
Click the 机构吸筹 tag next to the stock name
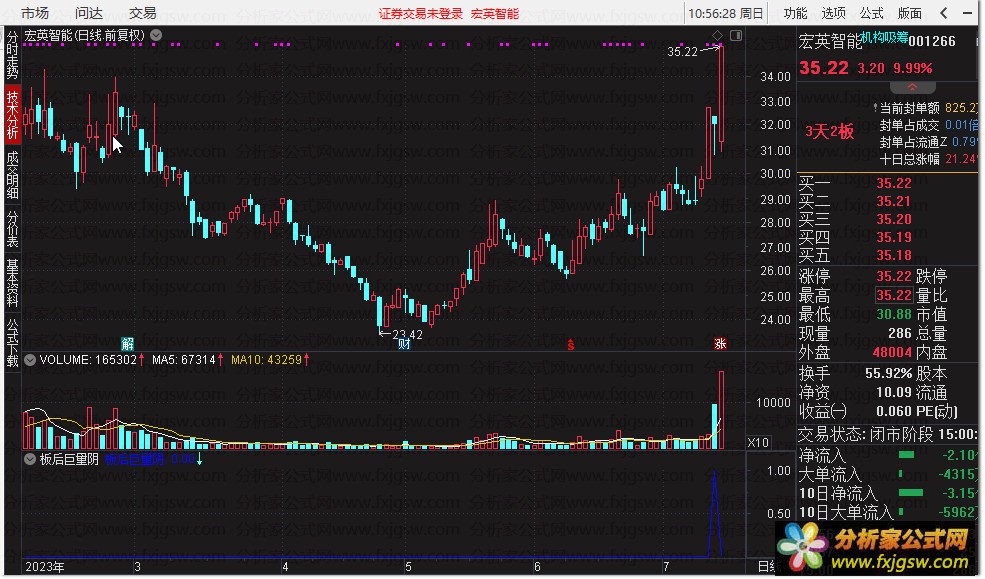tap(884, 38)
